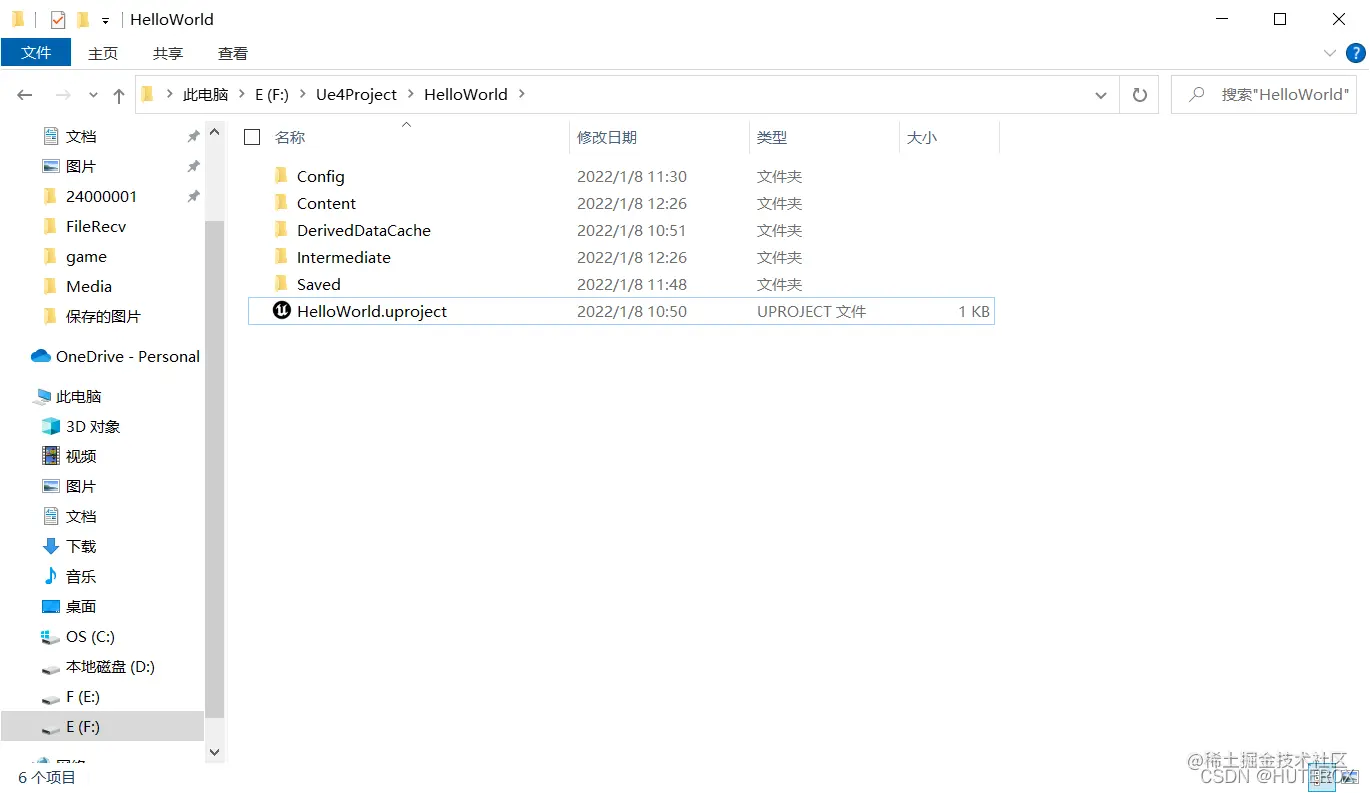Viewport: 1370px width, 793px height.
Task: Go back with the left arrow
Action: (25, 95)
